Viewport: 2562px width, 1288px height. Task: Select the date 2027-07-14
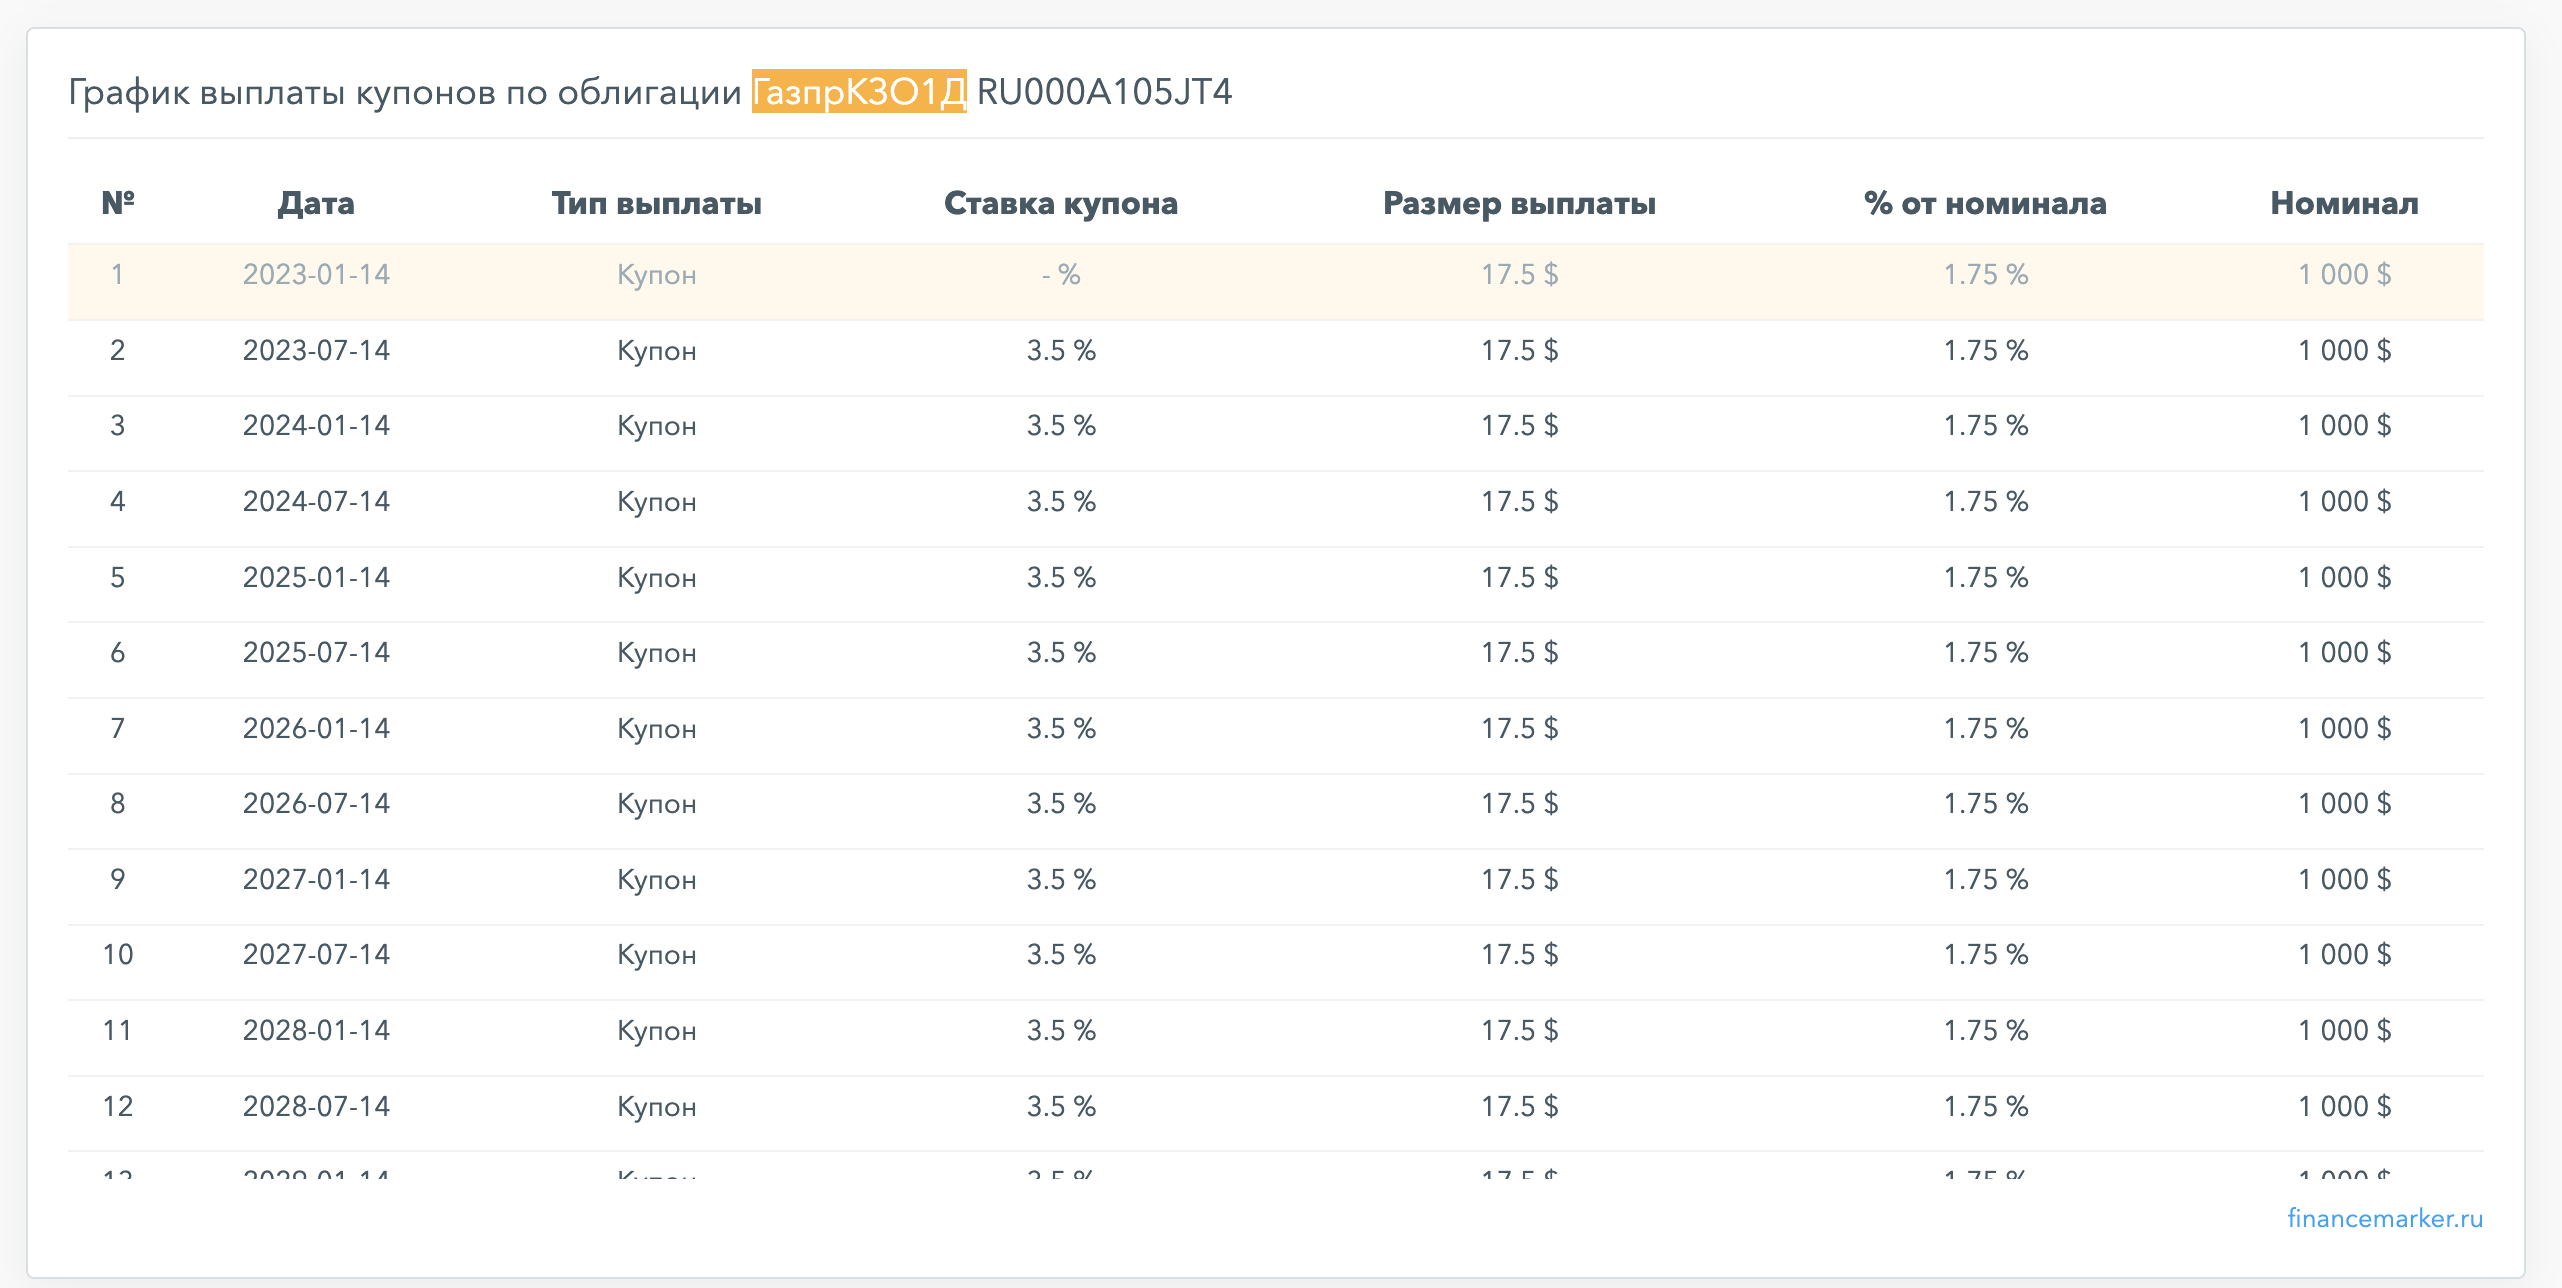316,954
